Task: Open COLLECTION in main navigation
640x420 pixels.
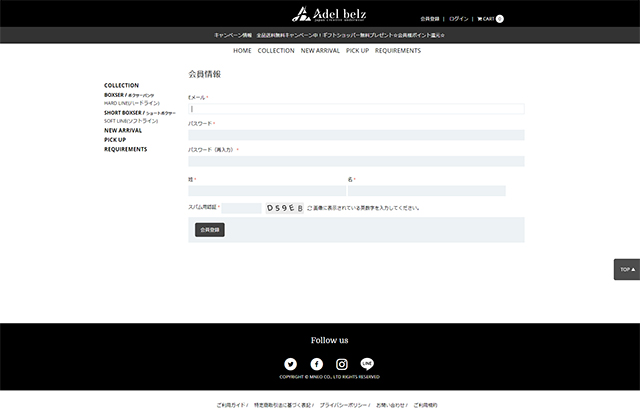Action: click(276, 51)
